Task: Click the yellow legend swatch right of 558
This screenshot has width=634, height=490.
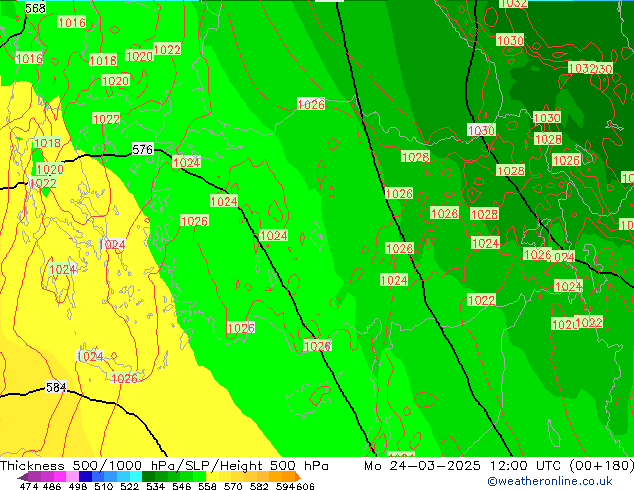Action: (x=212, y=476)
